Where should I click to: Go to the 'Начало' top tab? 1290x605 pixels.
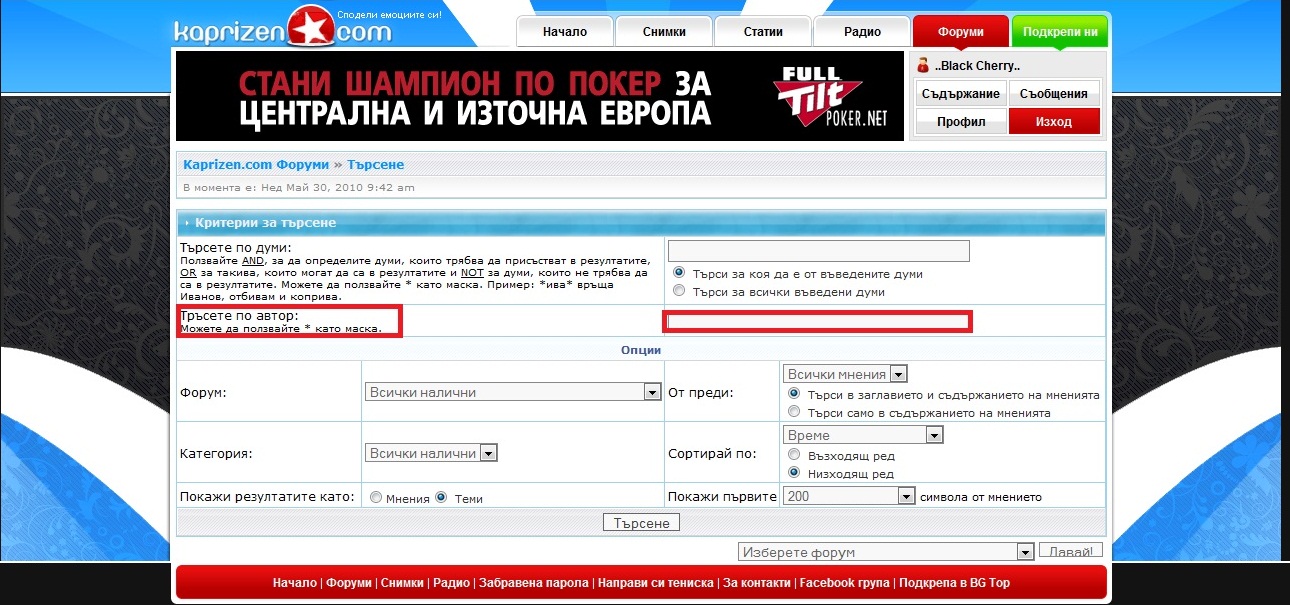564,31
